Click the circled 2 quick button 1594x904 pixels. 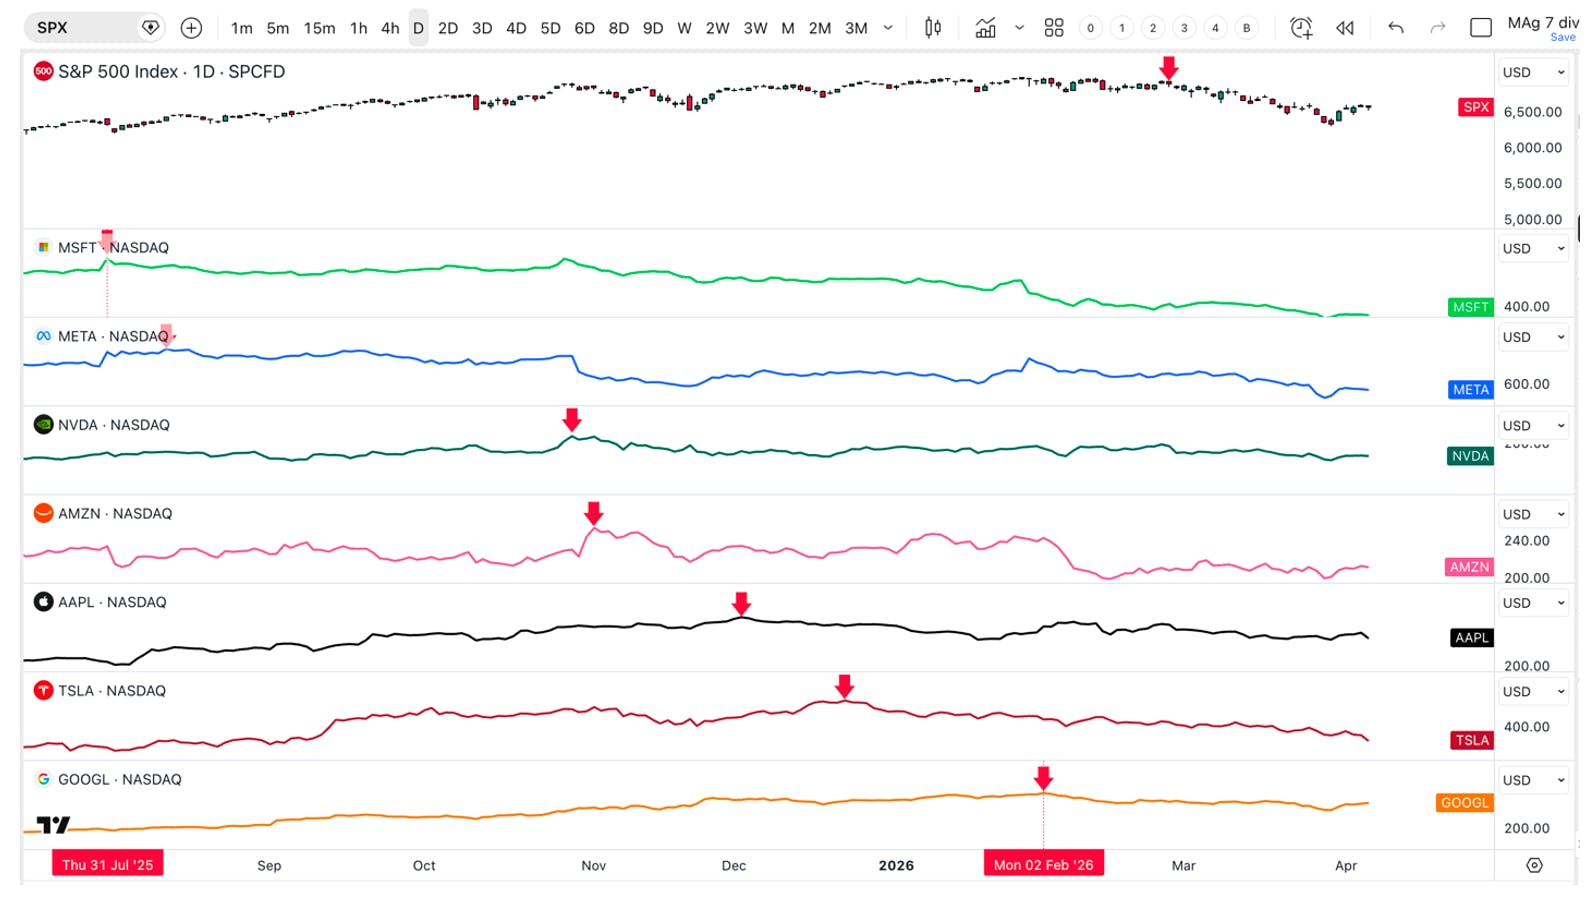1153,28
